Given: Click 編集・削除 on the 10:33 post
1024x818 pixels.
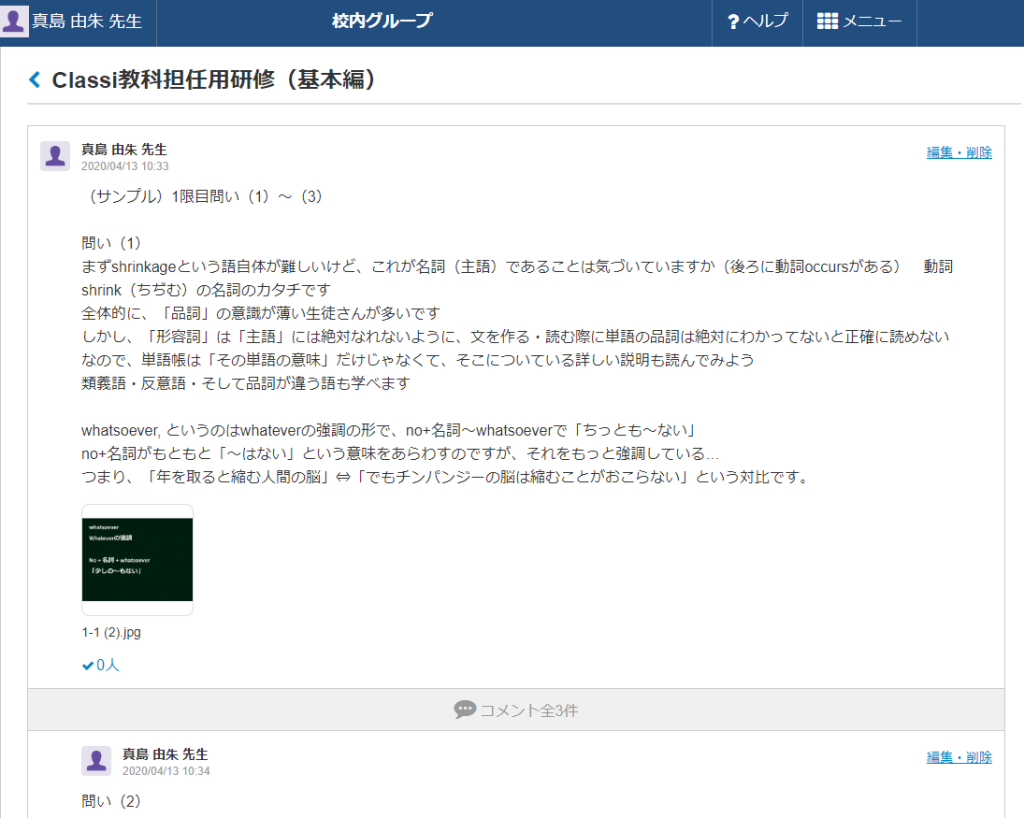Looking at the screenshot, I should [958, 152].
